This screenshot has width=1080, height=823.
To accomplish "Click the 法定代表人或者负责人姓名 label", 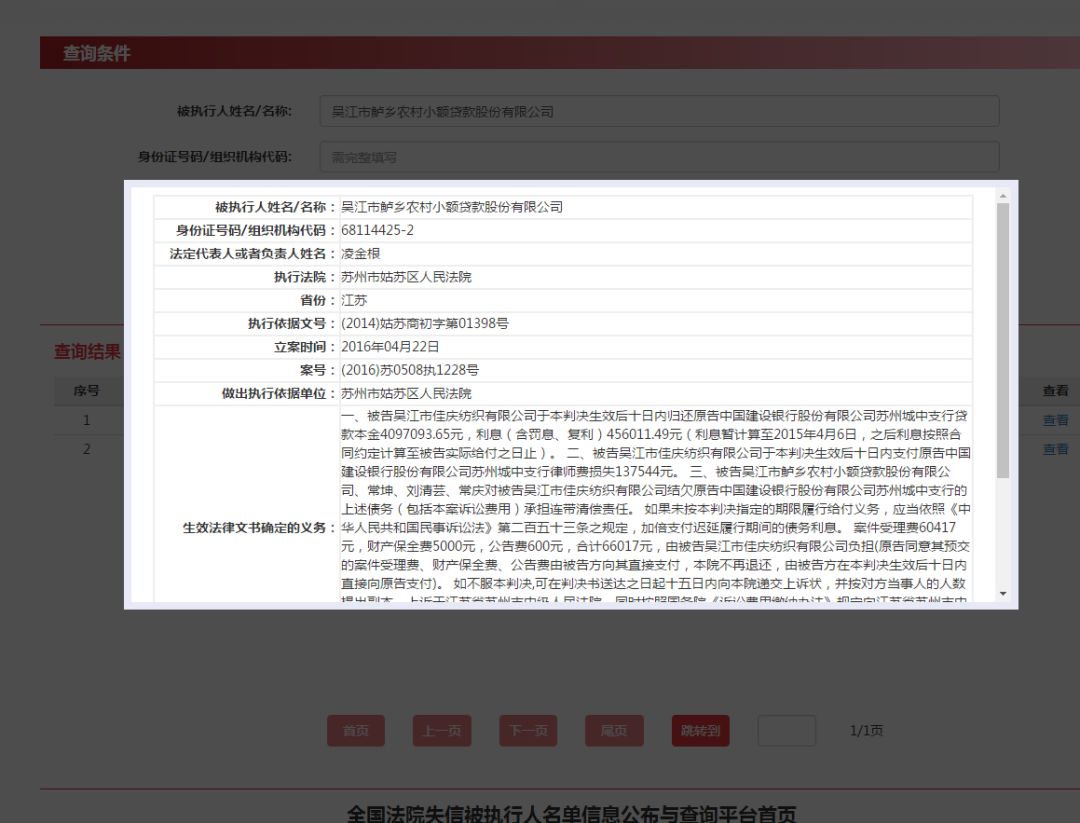I will [253, 253].
